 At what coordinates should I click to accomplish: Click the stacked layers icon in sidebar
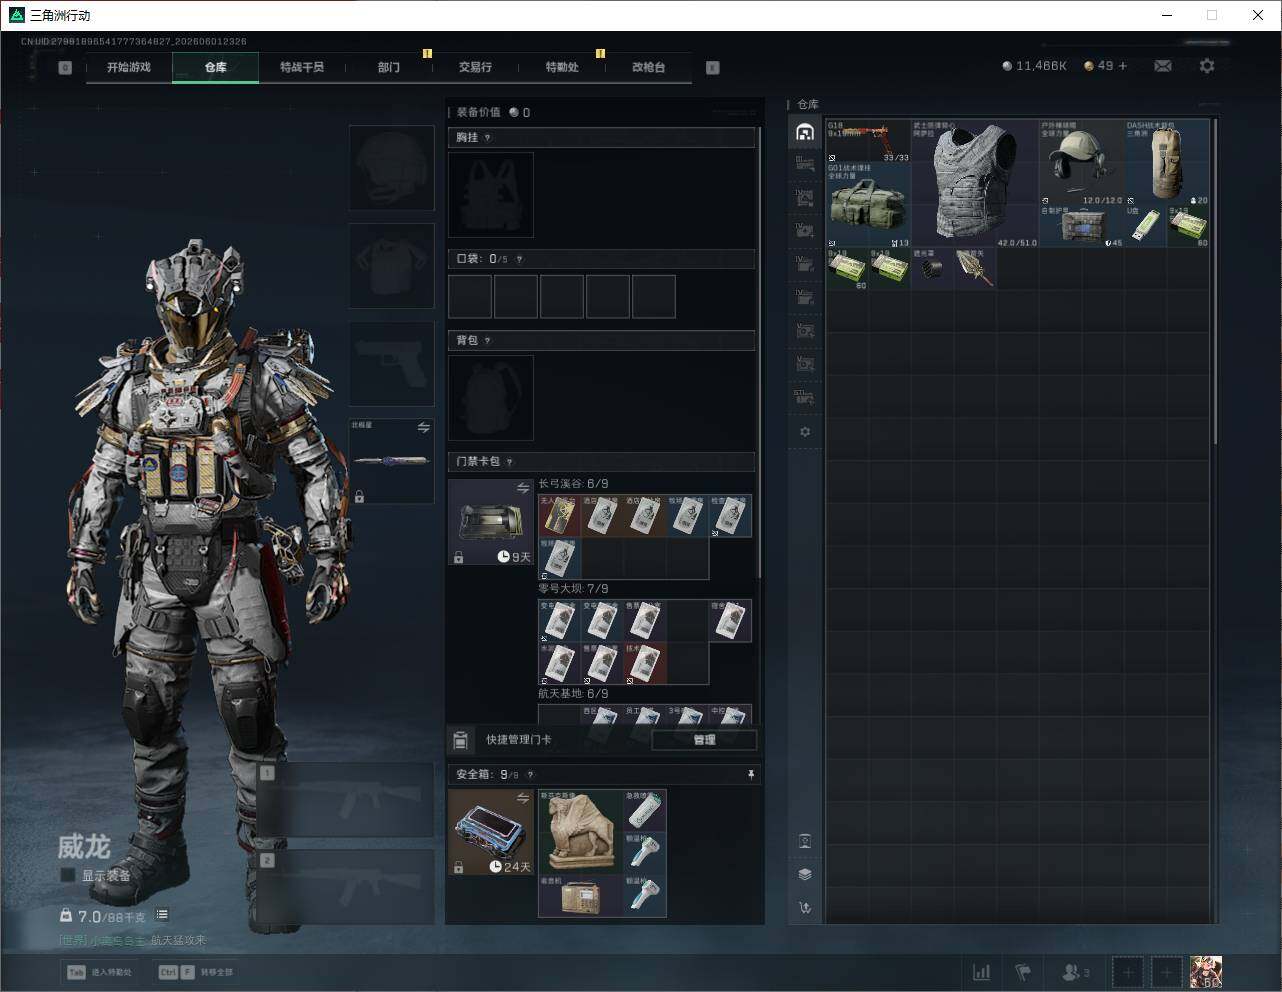tap(805, 874)
